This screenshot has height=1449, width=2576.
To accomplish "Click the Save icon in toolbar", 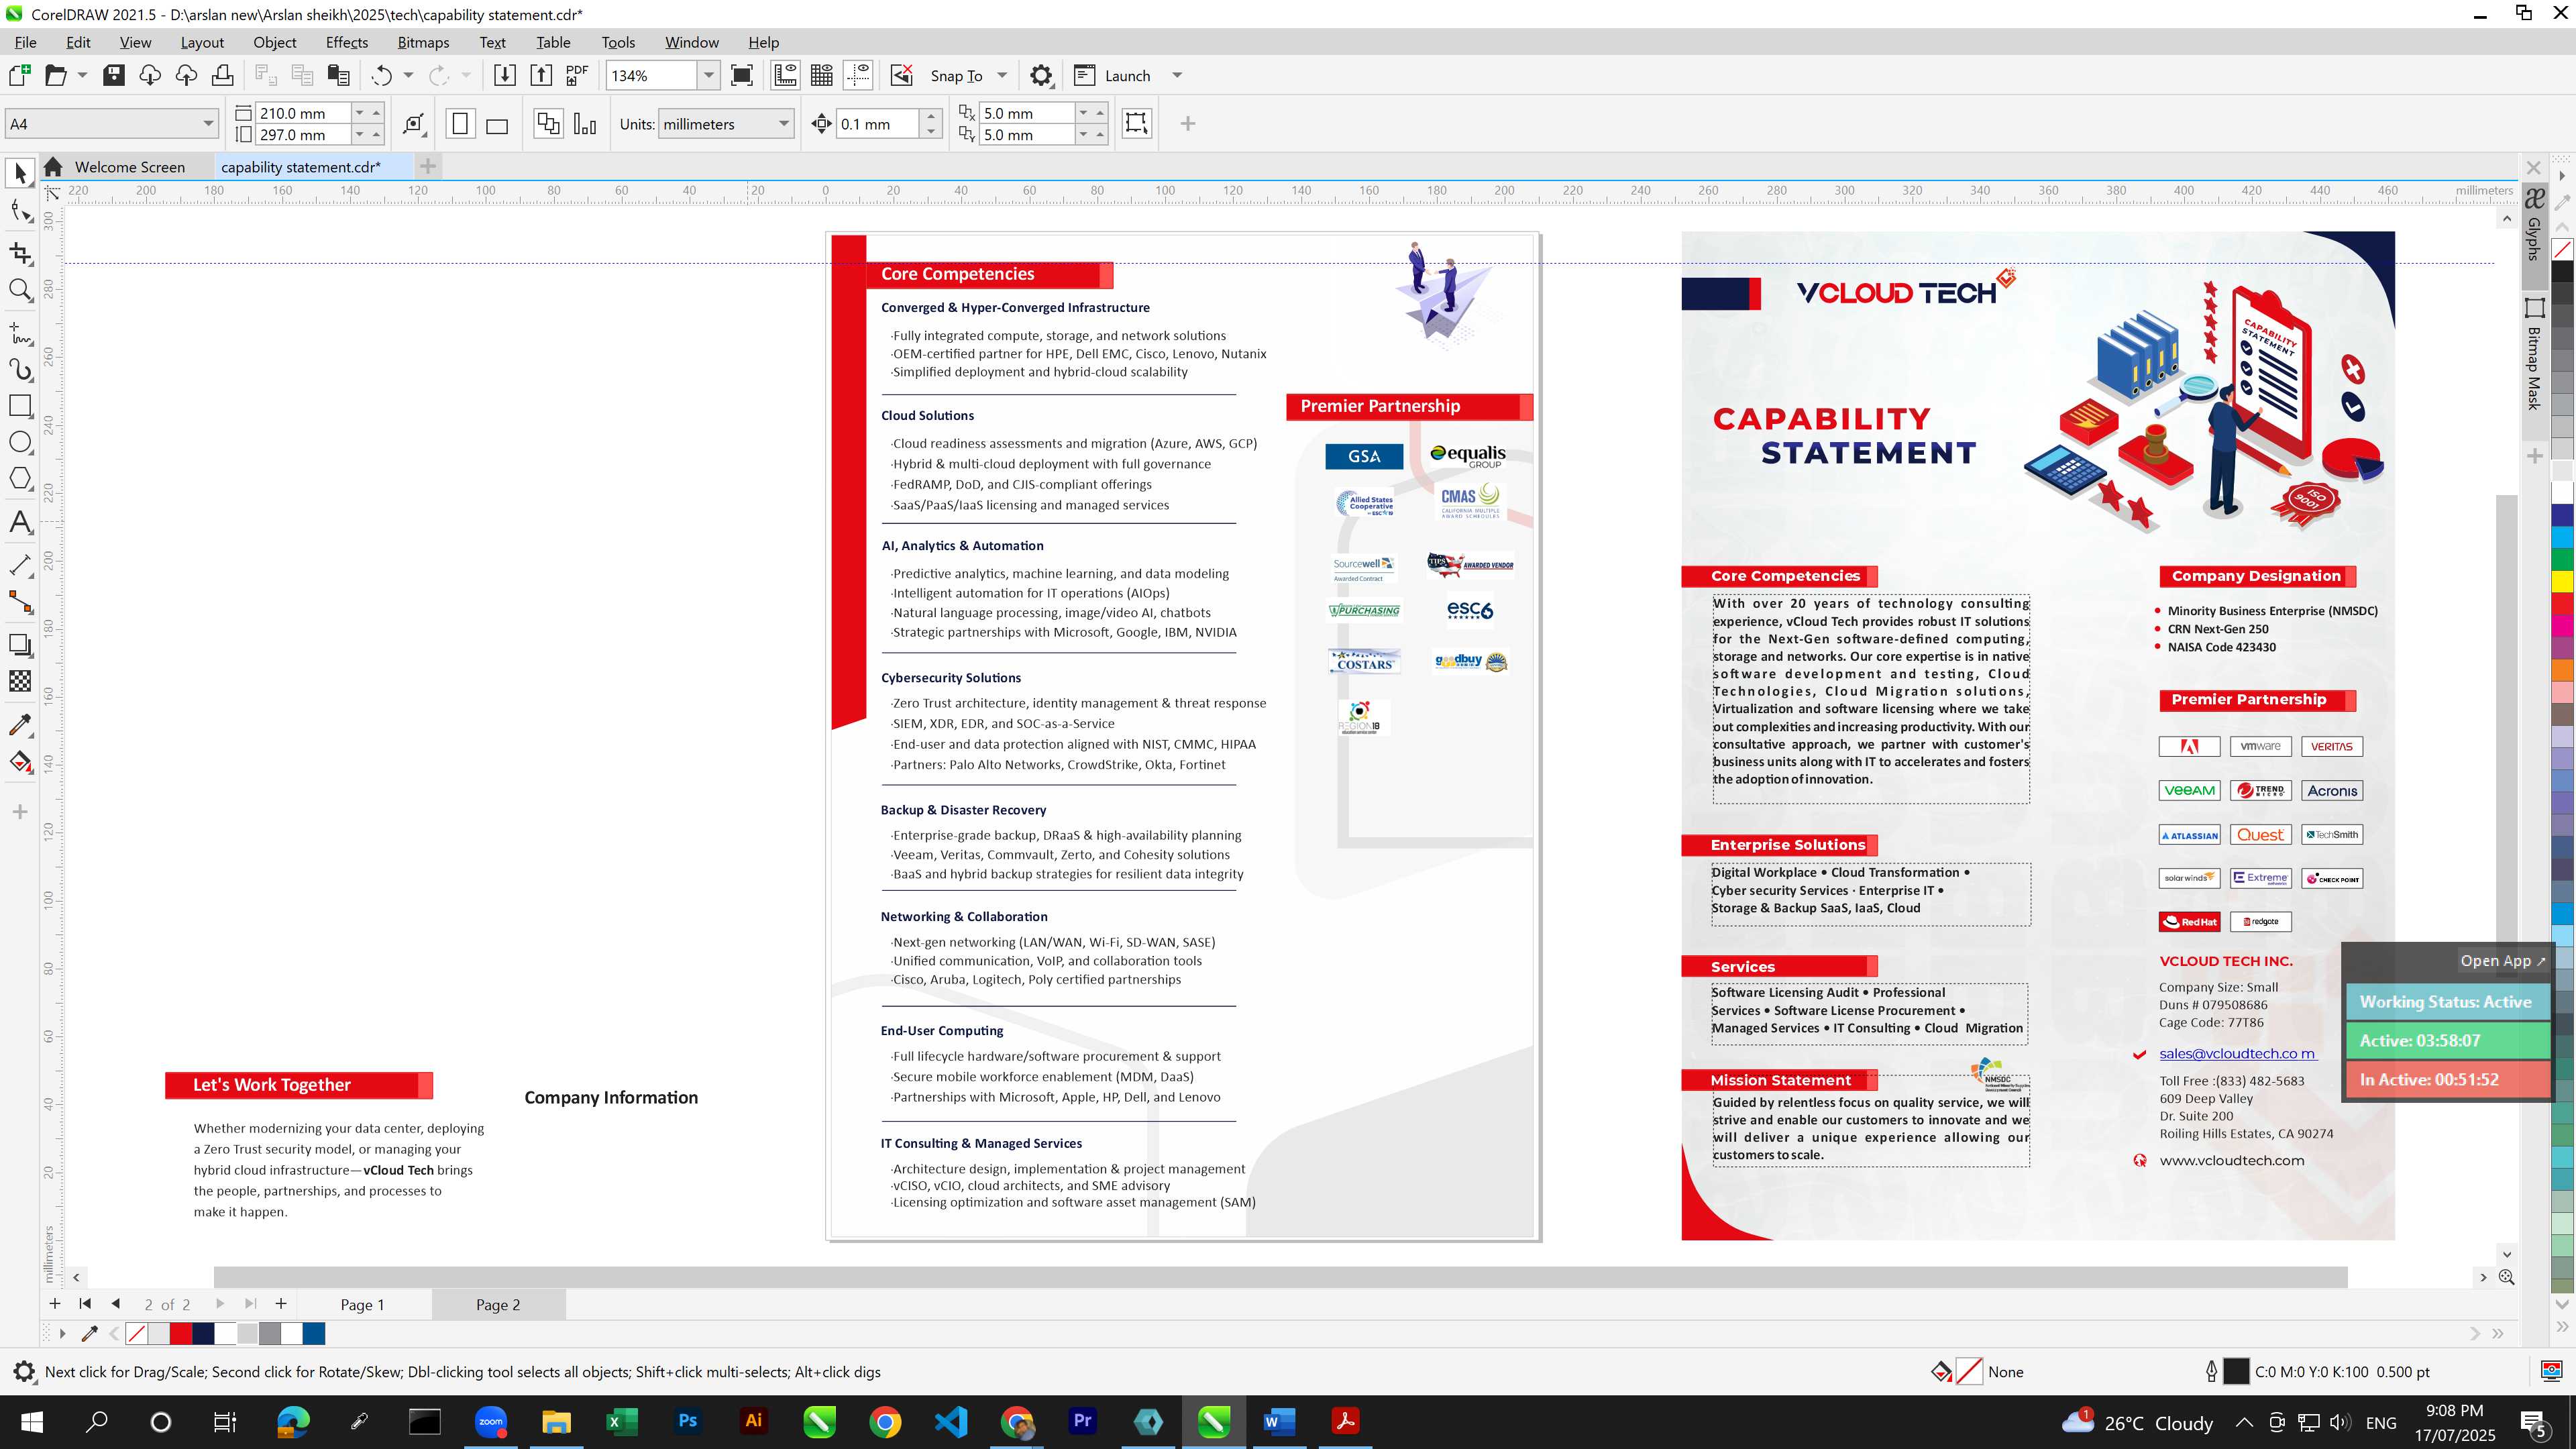I will [x=114, y=76].
